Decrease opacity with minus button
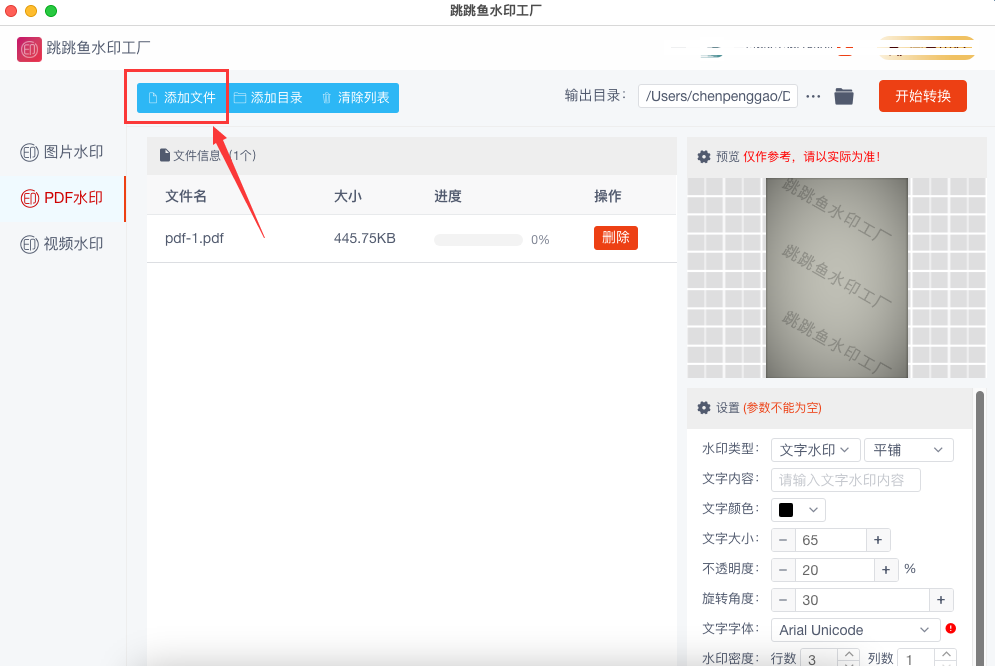The height and width of the screenshot is (666, 995). pos(782,570)
